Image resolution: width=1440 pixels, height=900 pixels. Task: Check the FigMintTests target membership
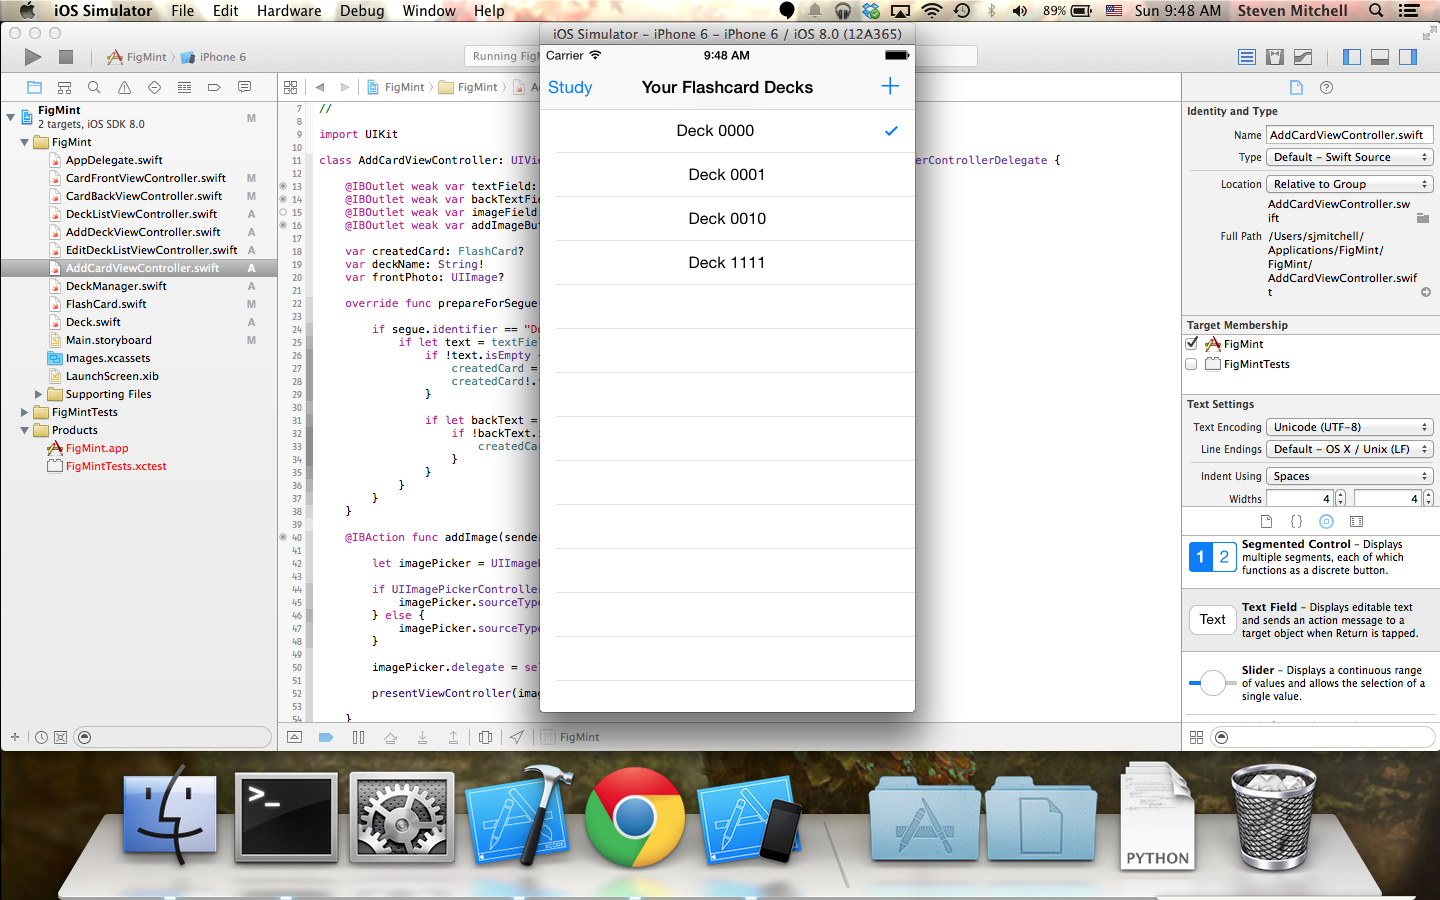pos(1191,364)
